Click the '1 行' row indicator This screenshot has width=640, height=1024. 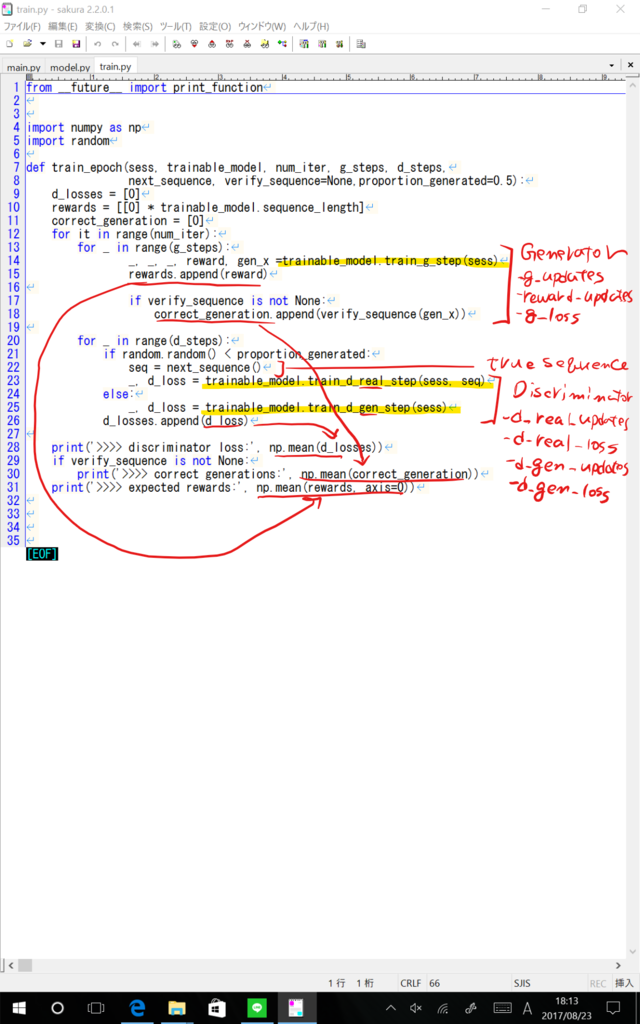[x=336, y=983]
